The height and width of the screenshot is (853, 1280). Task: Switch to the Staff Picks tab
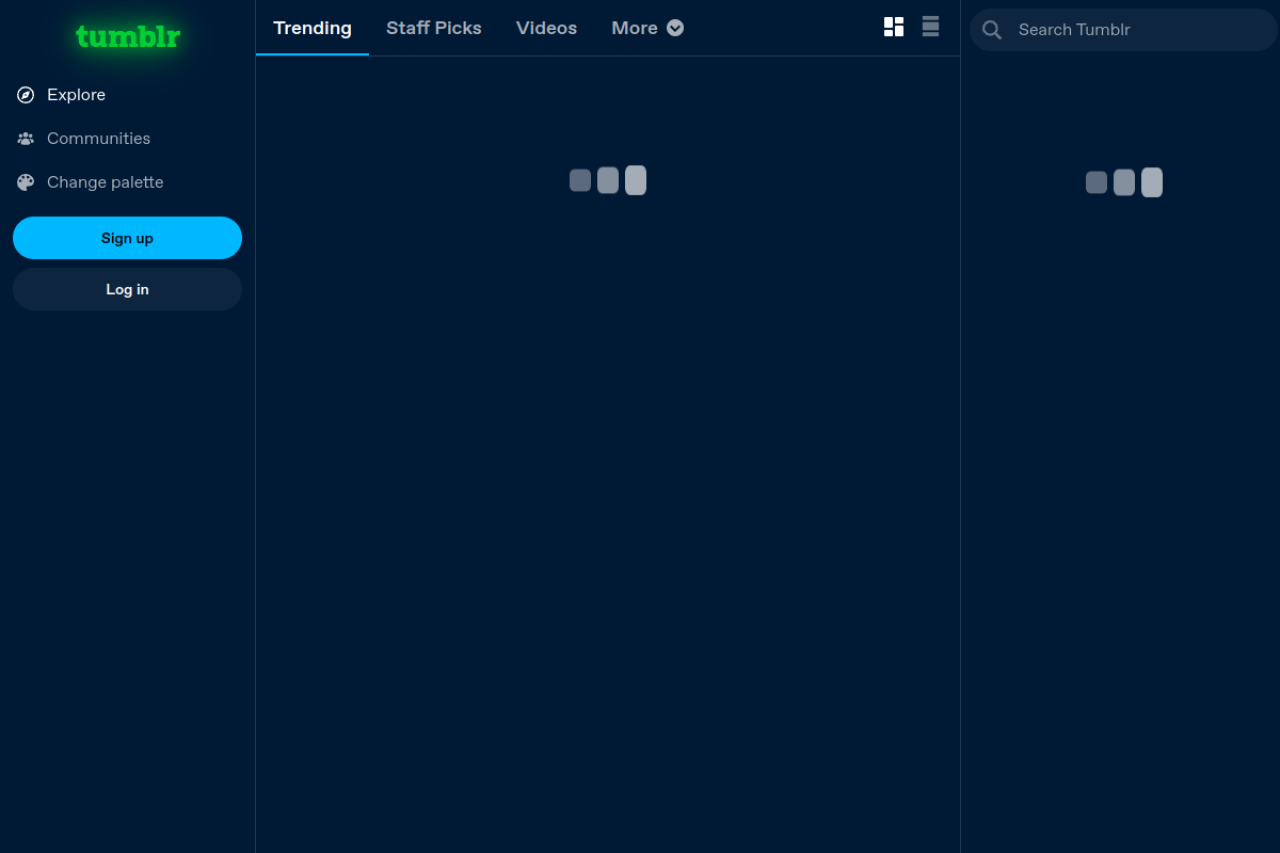click(x=434, y=28)
